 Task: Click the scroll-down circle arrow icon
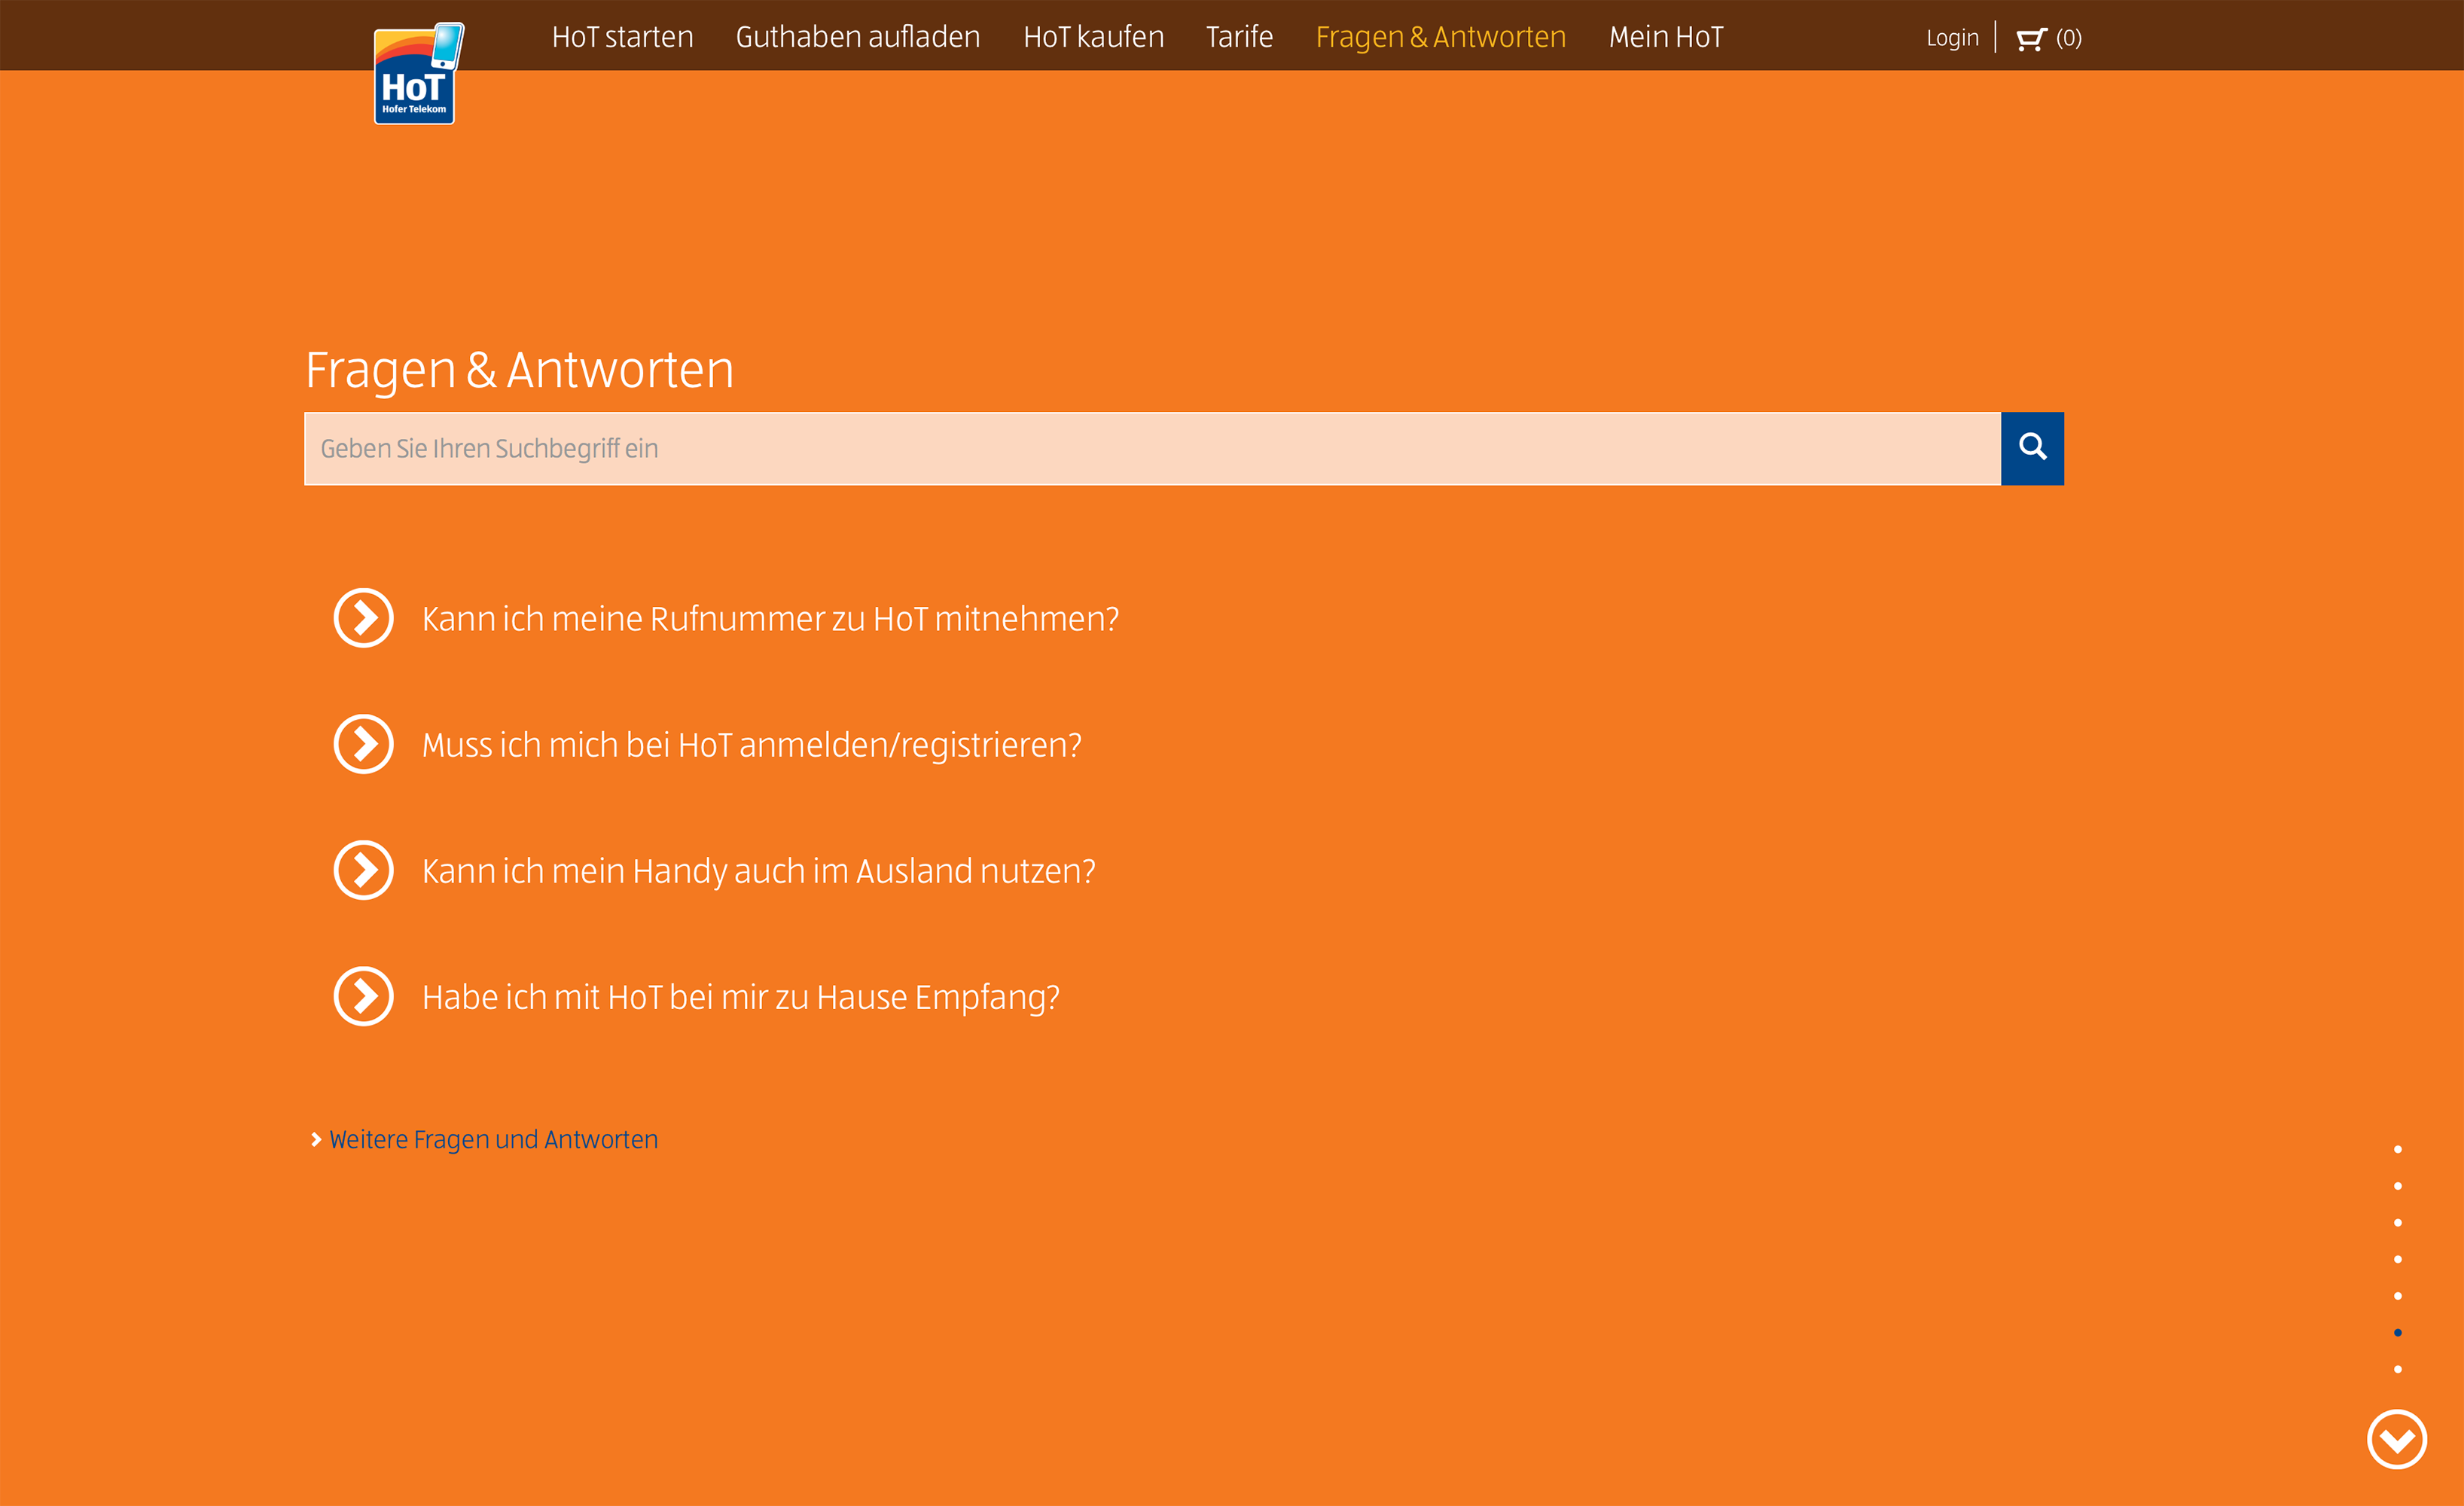2396,1439
